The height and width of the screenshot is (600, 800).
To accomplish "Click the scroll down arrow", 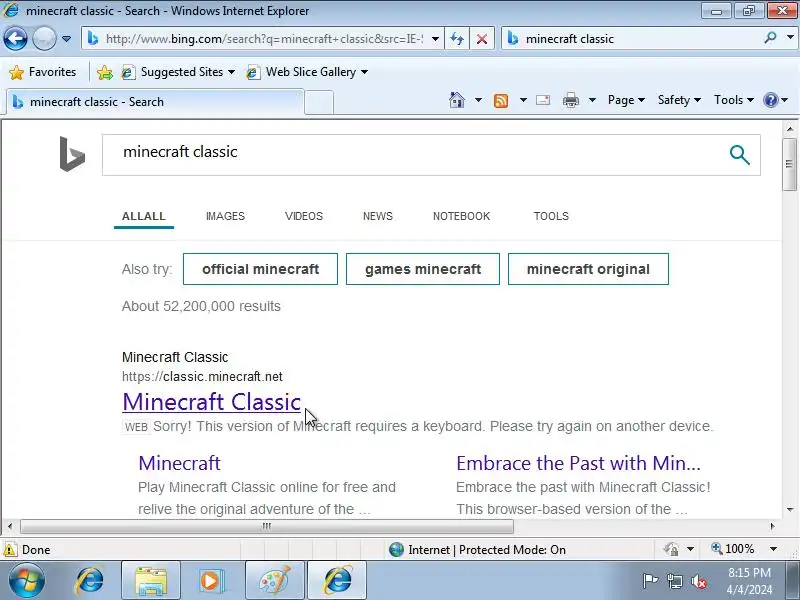I will (x=790, y=509).
